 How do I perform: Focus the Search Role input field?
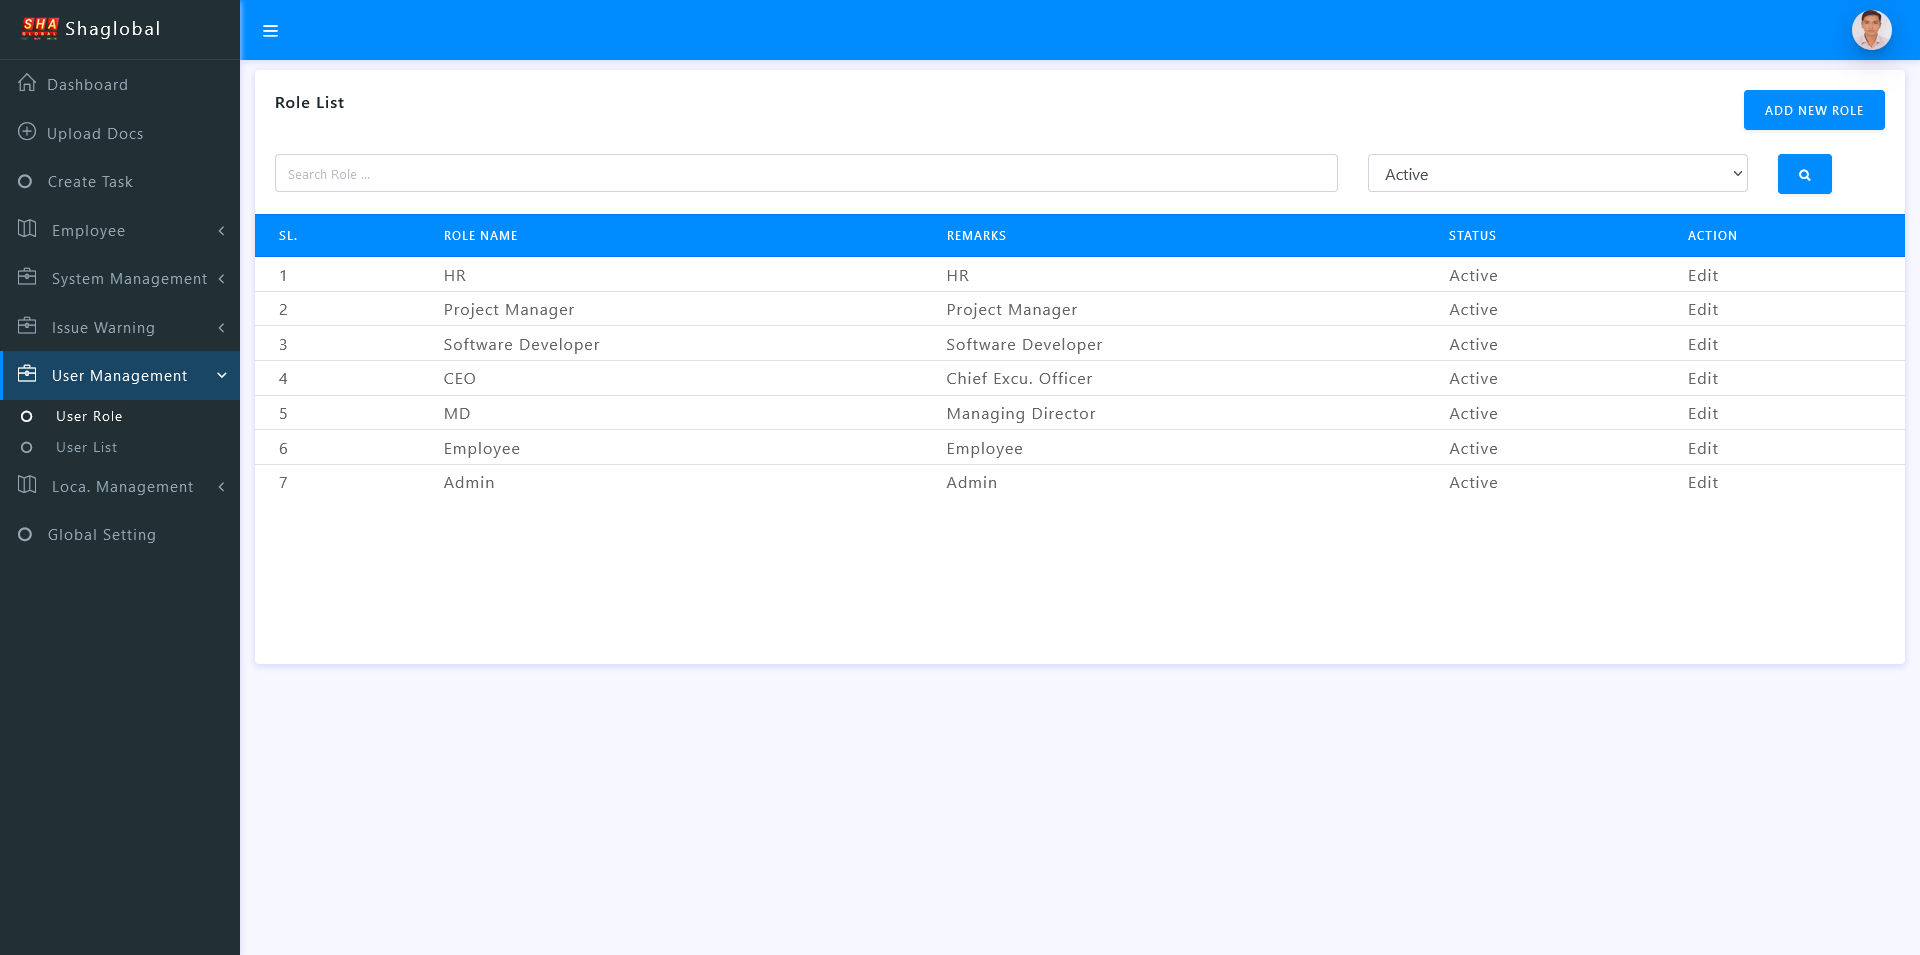(805, 174)
